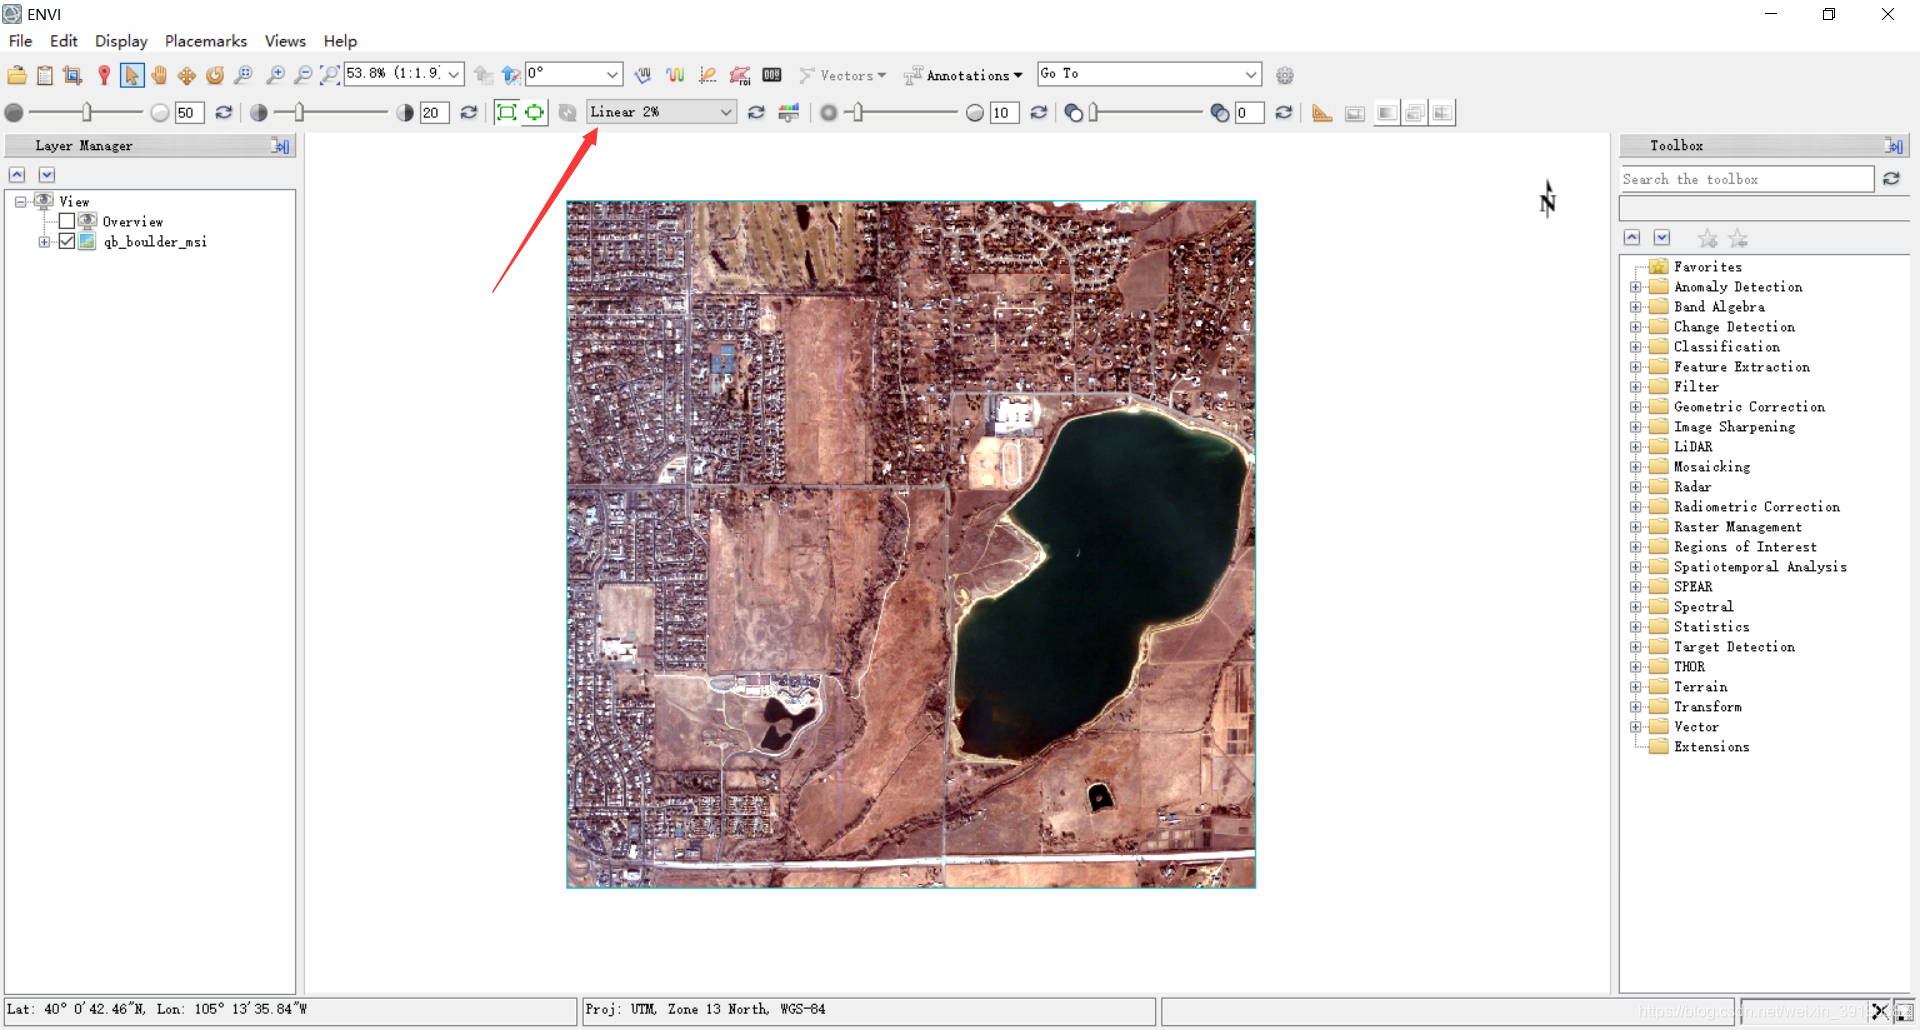Click the Zoom Out magnifier icon
This screenshot has height=1030, width=1920.
click(303, 75)
